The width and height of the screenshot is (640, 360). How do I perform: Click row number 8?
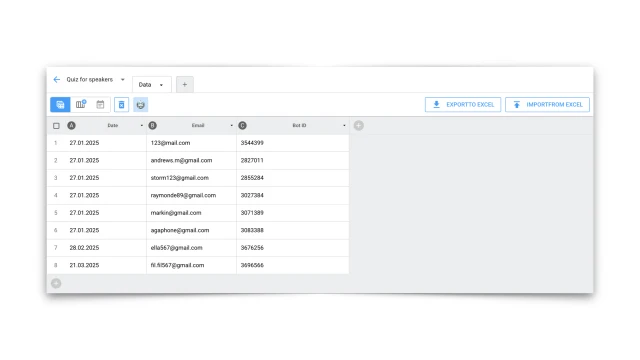56,265
